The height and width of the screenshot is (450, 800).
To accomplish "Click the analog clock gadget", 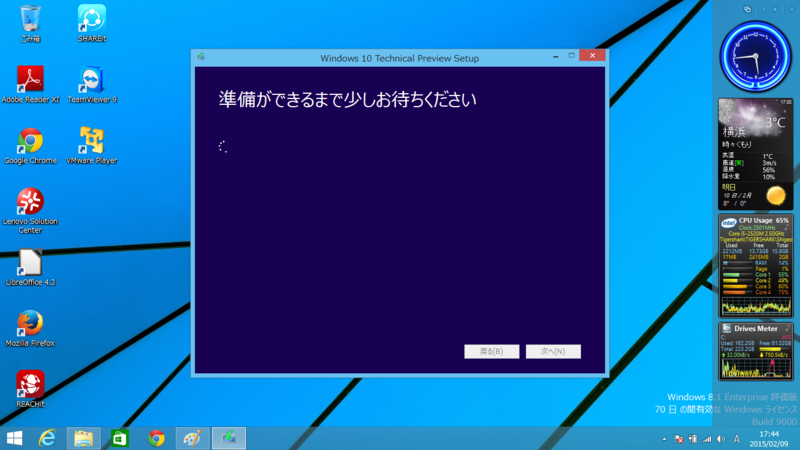I will (x=756, y=57).
